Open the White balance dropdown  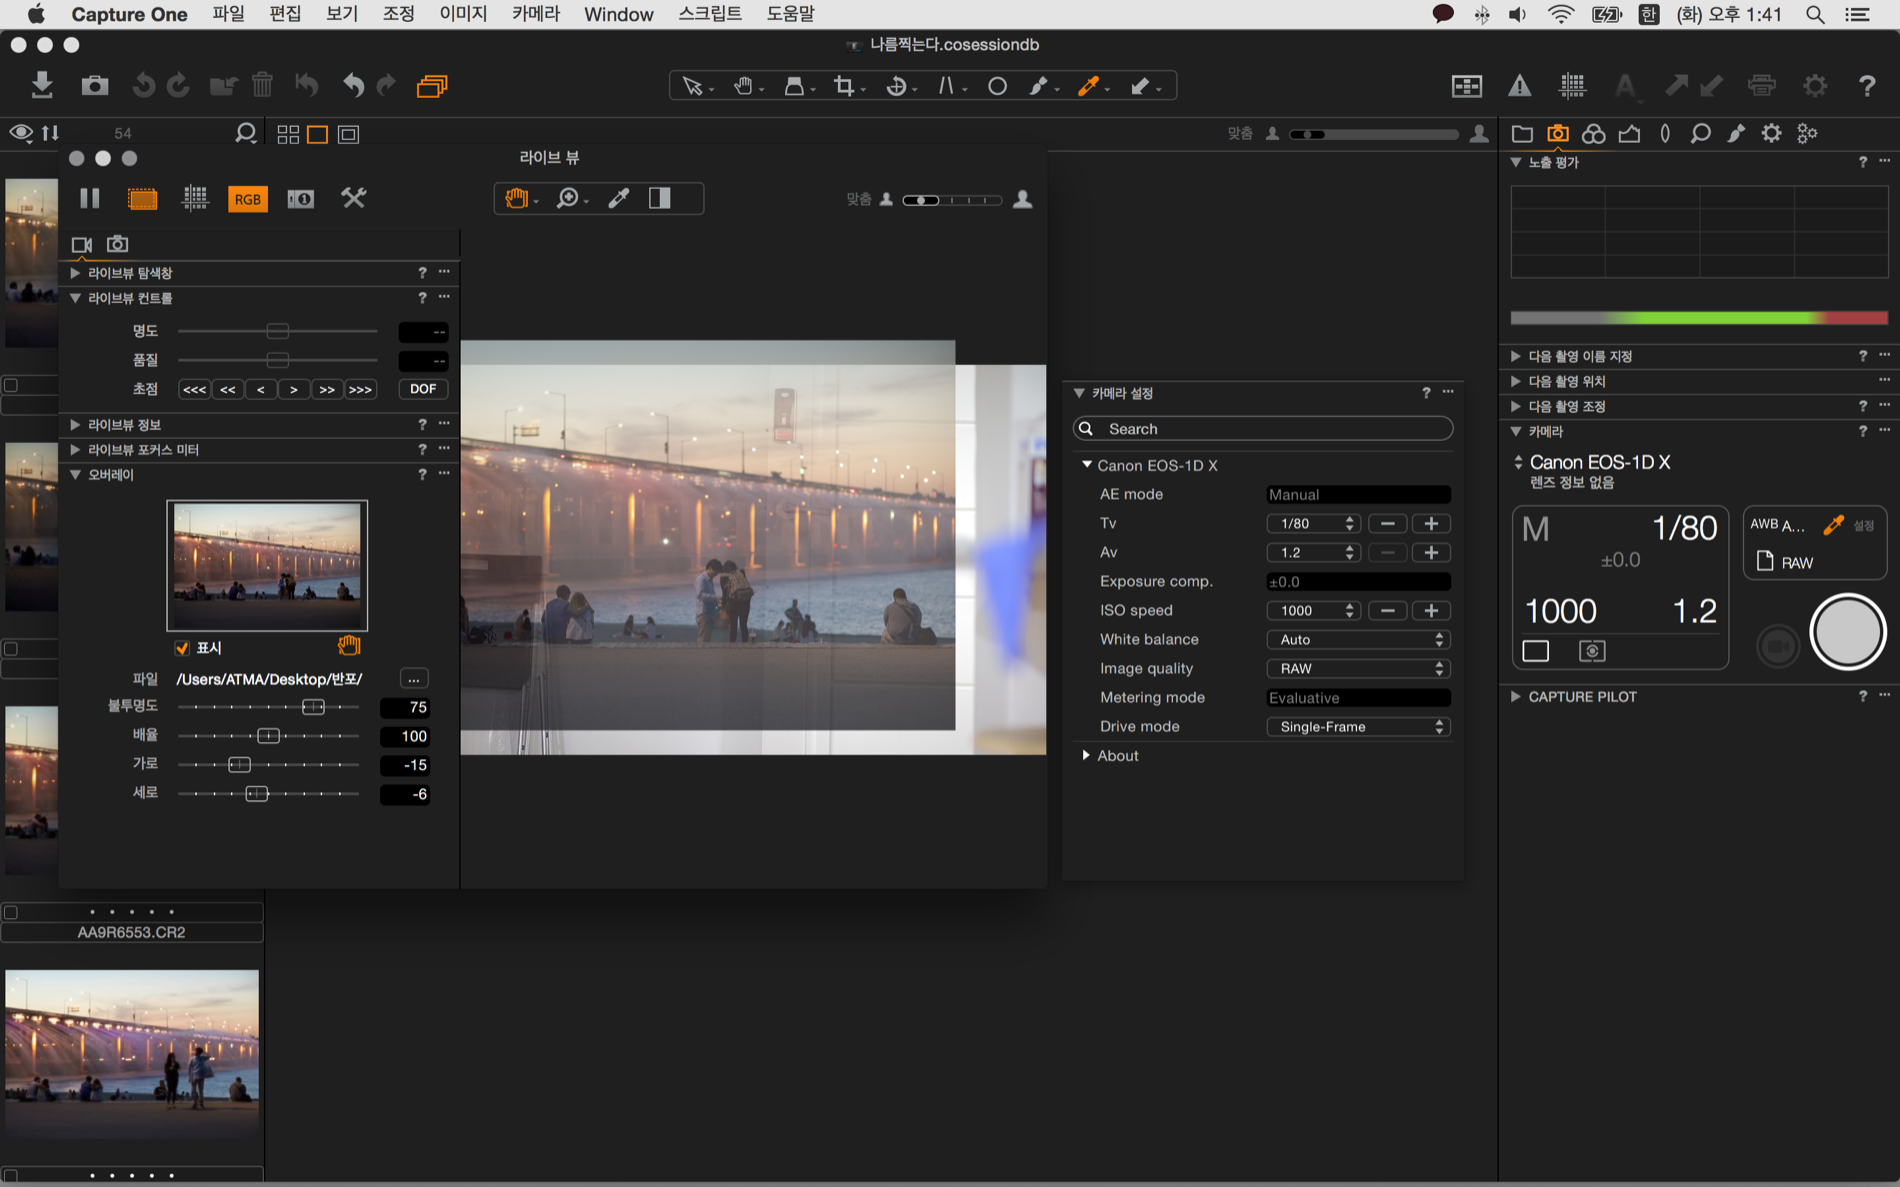click(1358, 639)
